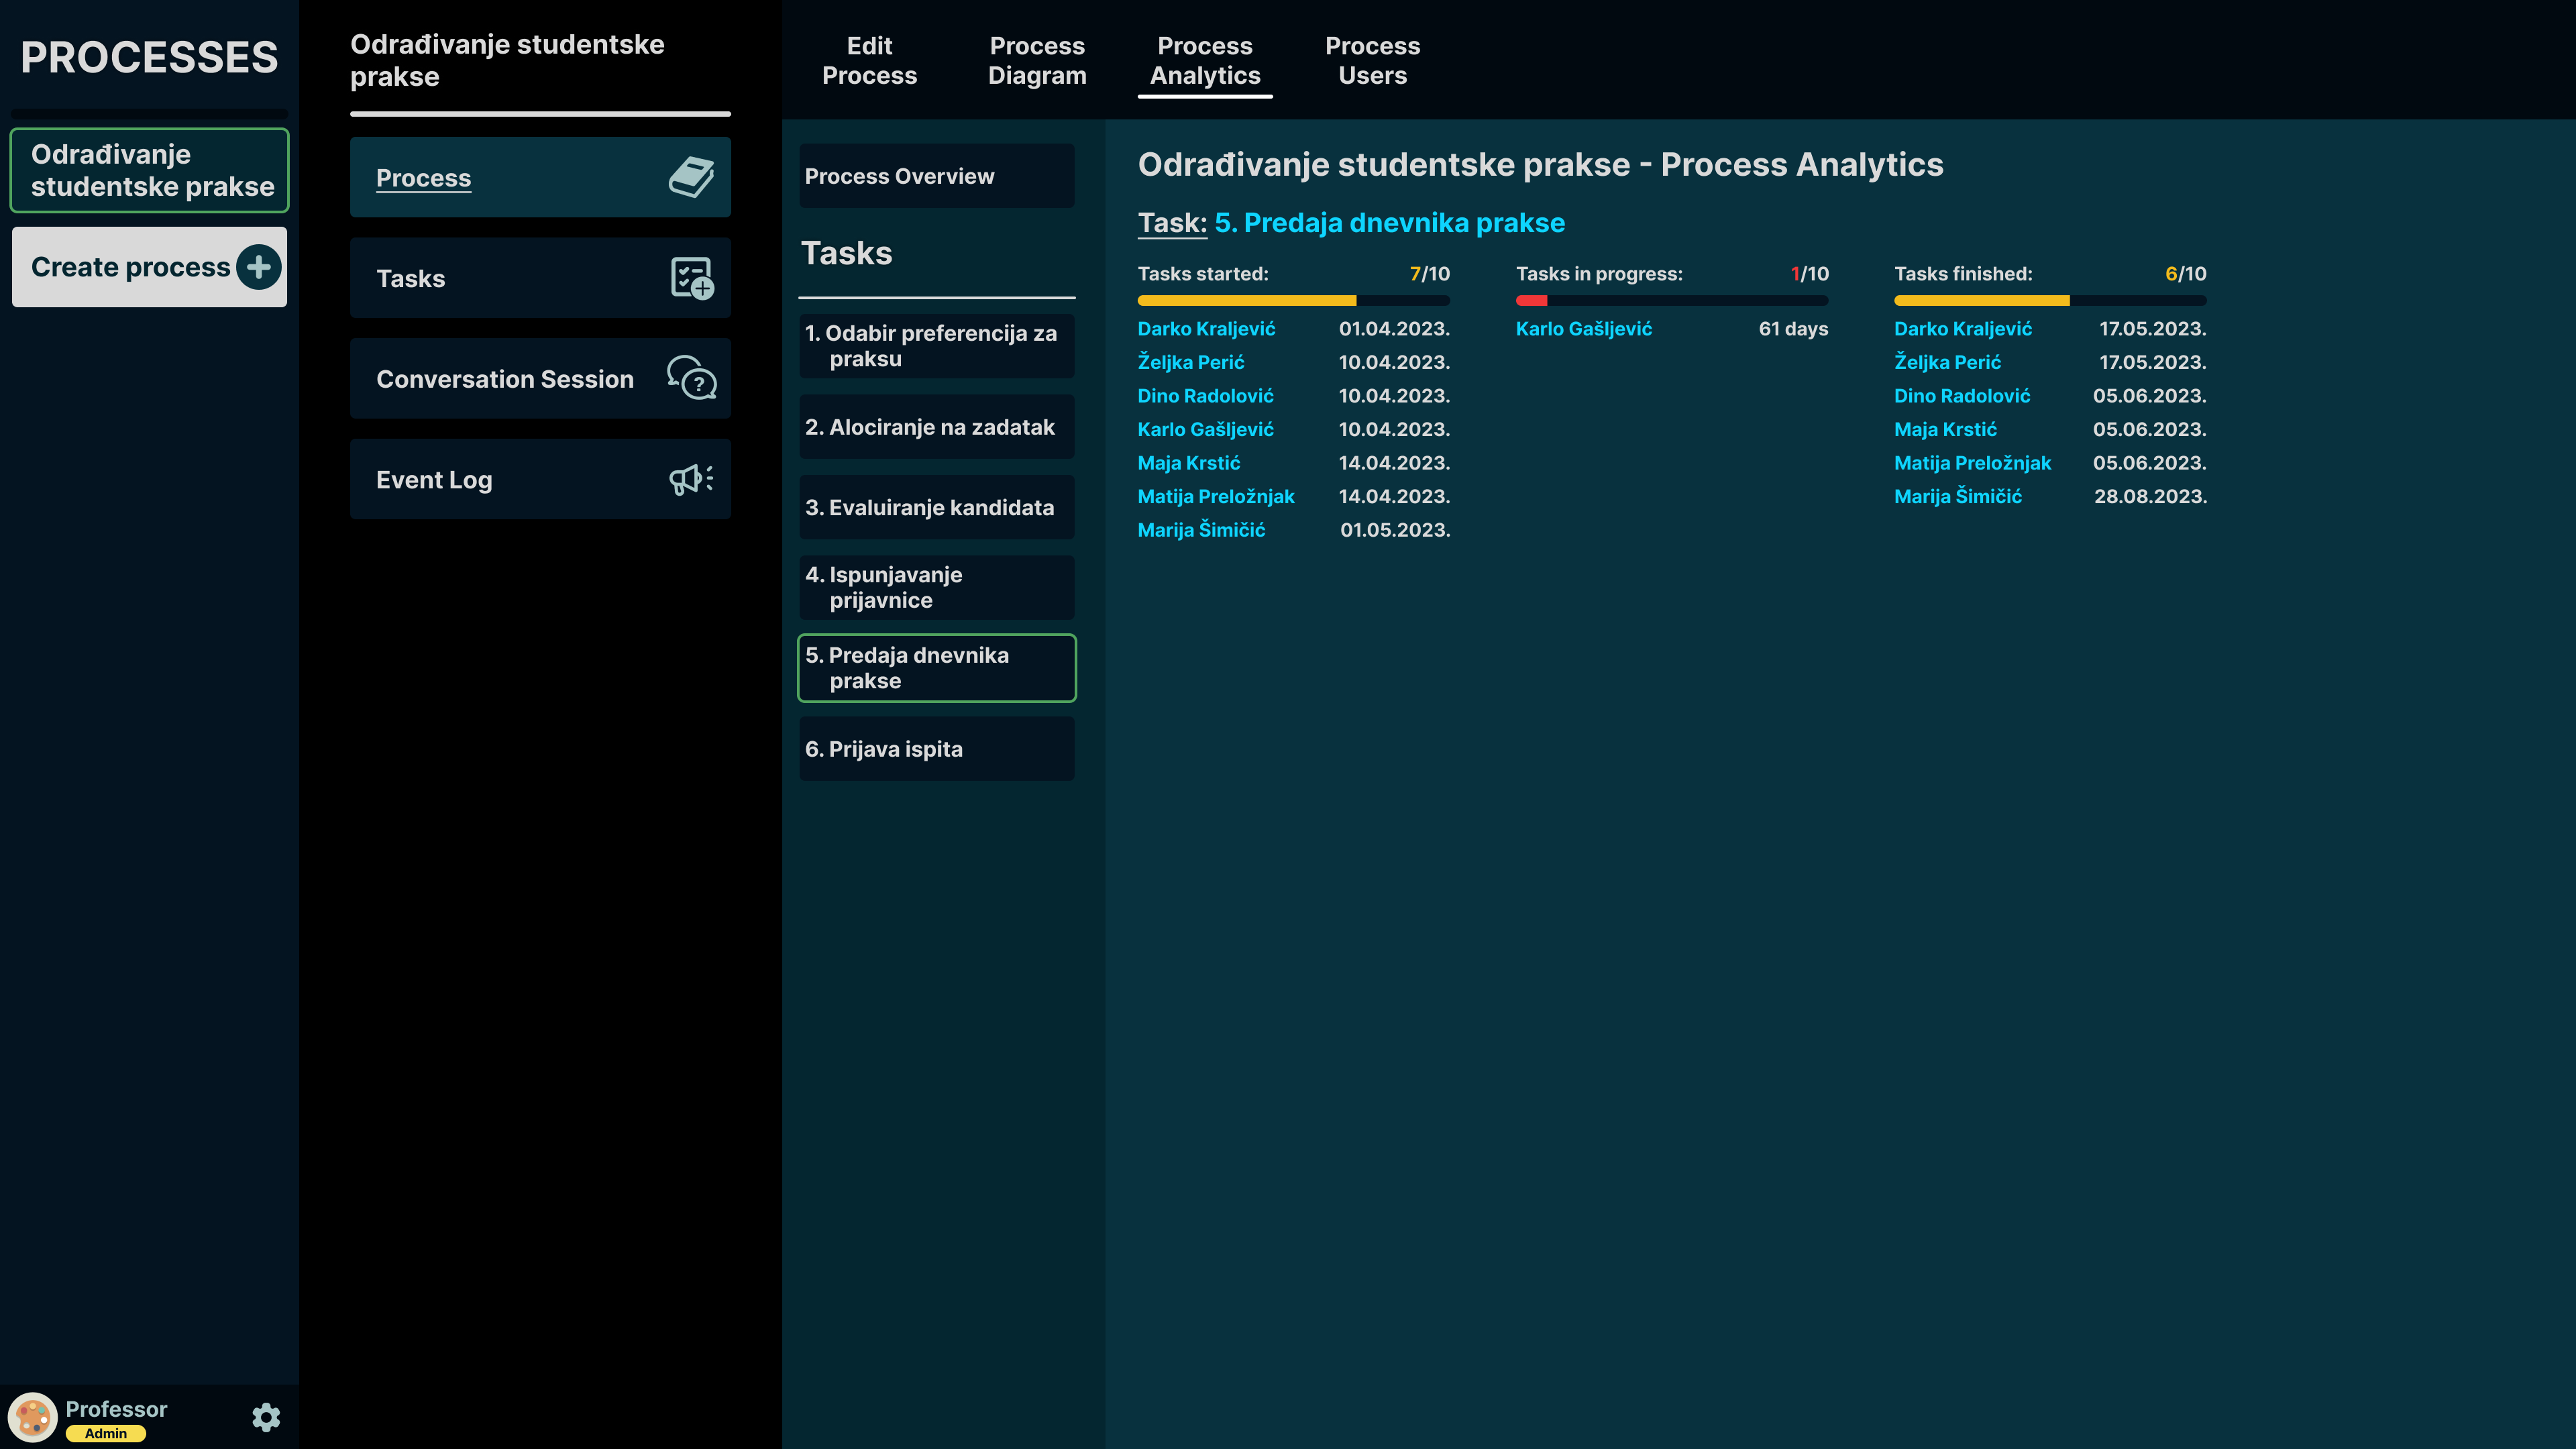Select Process Overview in the analytics sidebar
The image size is (2576, 1449).
click(936, 176)
